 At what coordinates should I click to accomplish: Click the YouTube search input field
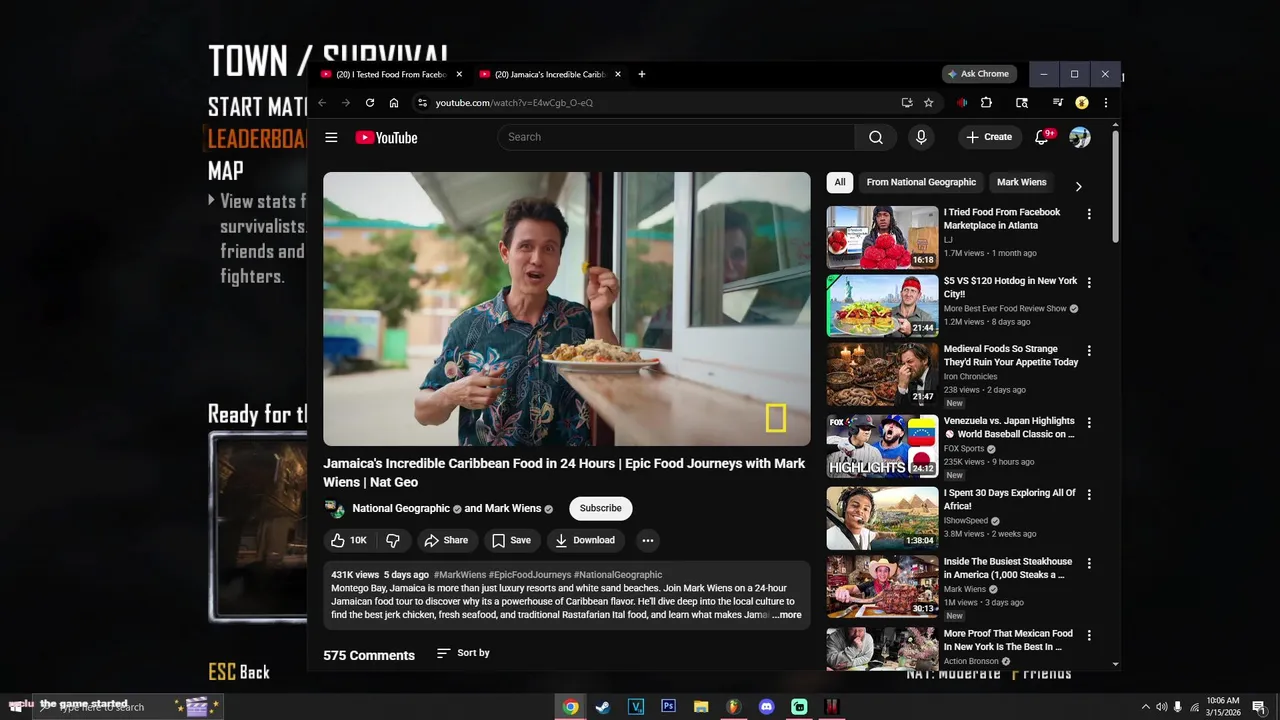pyautogui.click(x=676, y=137)
